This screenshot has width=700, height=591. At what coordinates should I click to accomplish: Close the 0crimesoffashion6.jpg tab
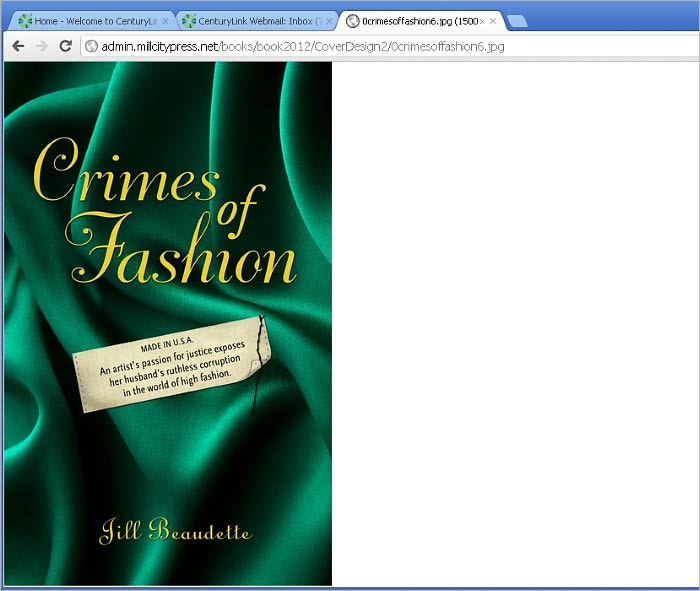point(493,21)
